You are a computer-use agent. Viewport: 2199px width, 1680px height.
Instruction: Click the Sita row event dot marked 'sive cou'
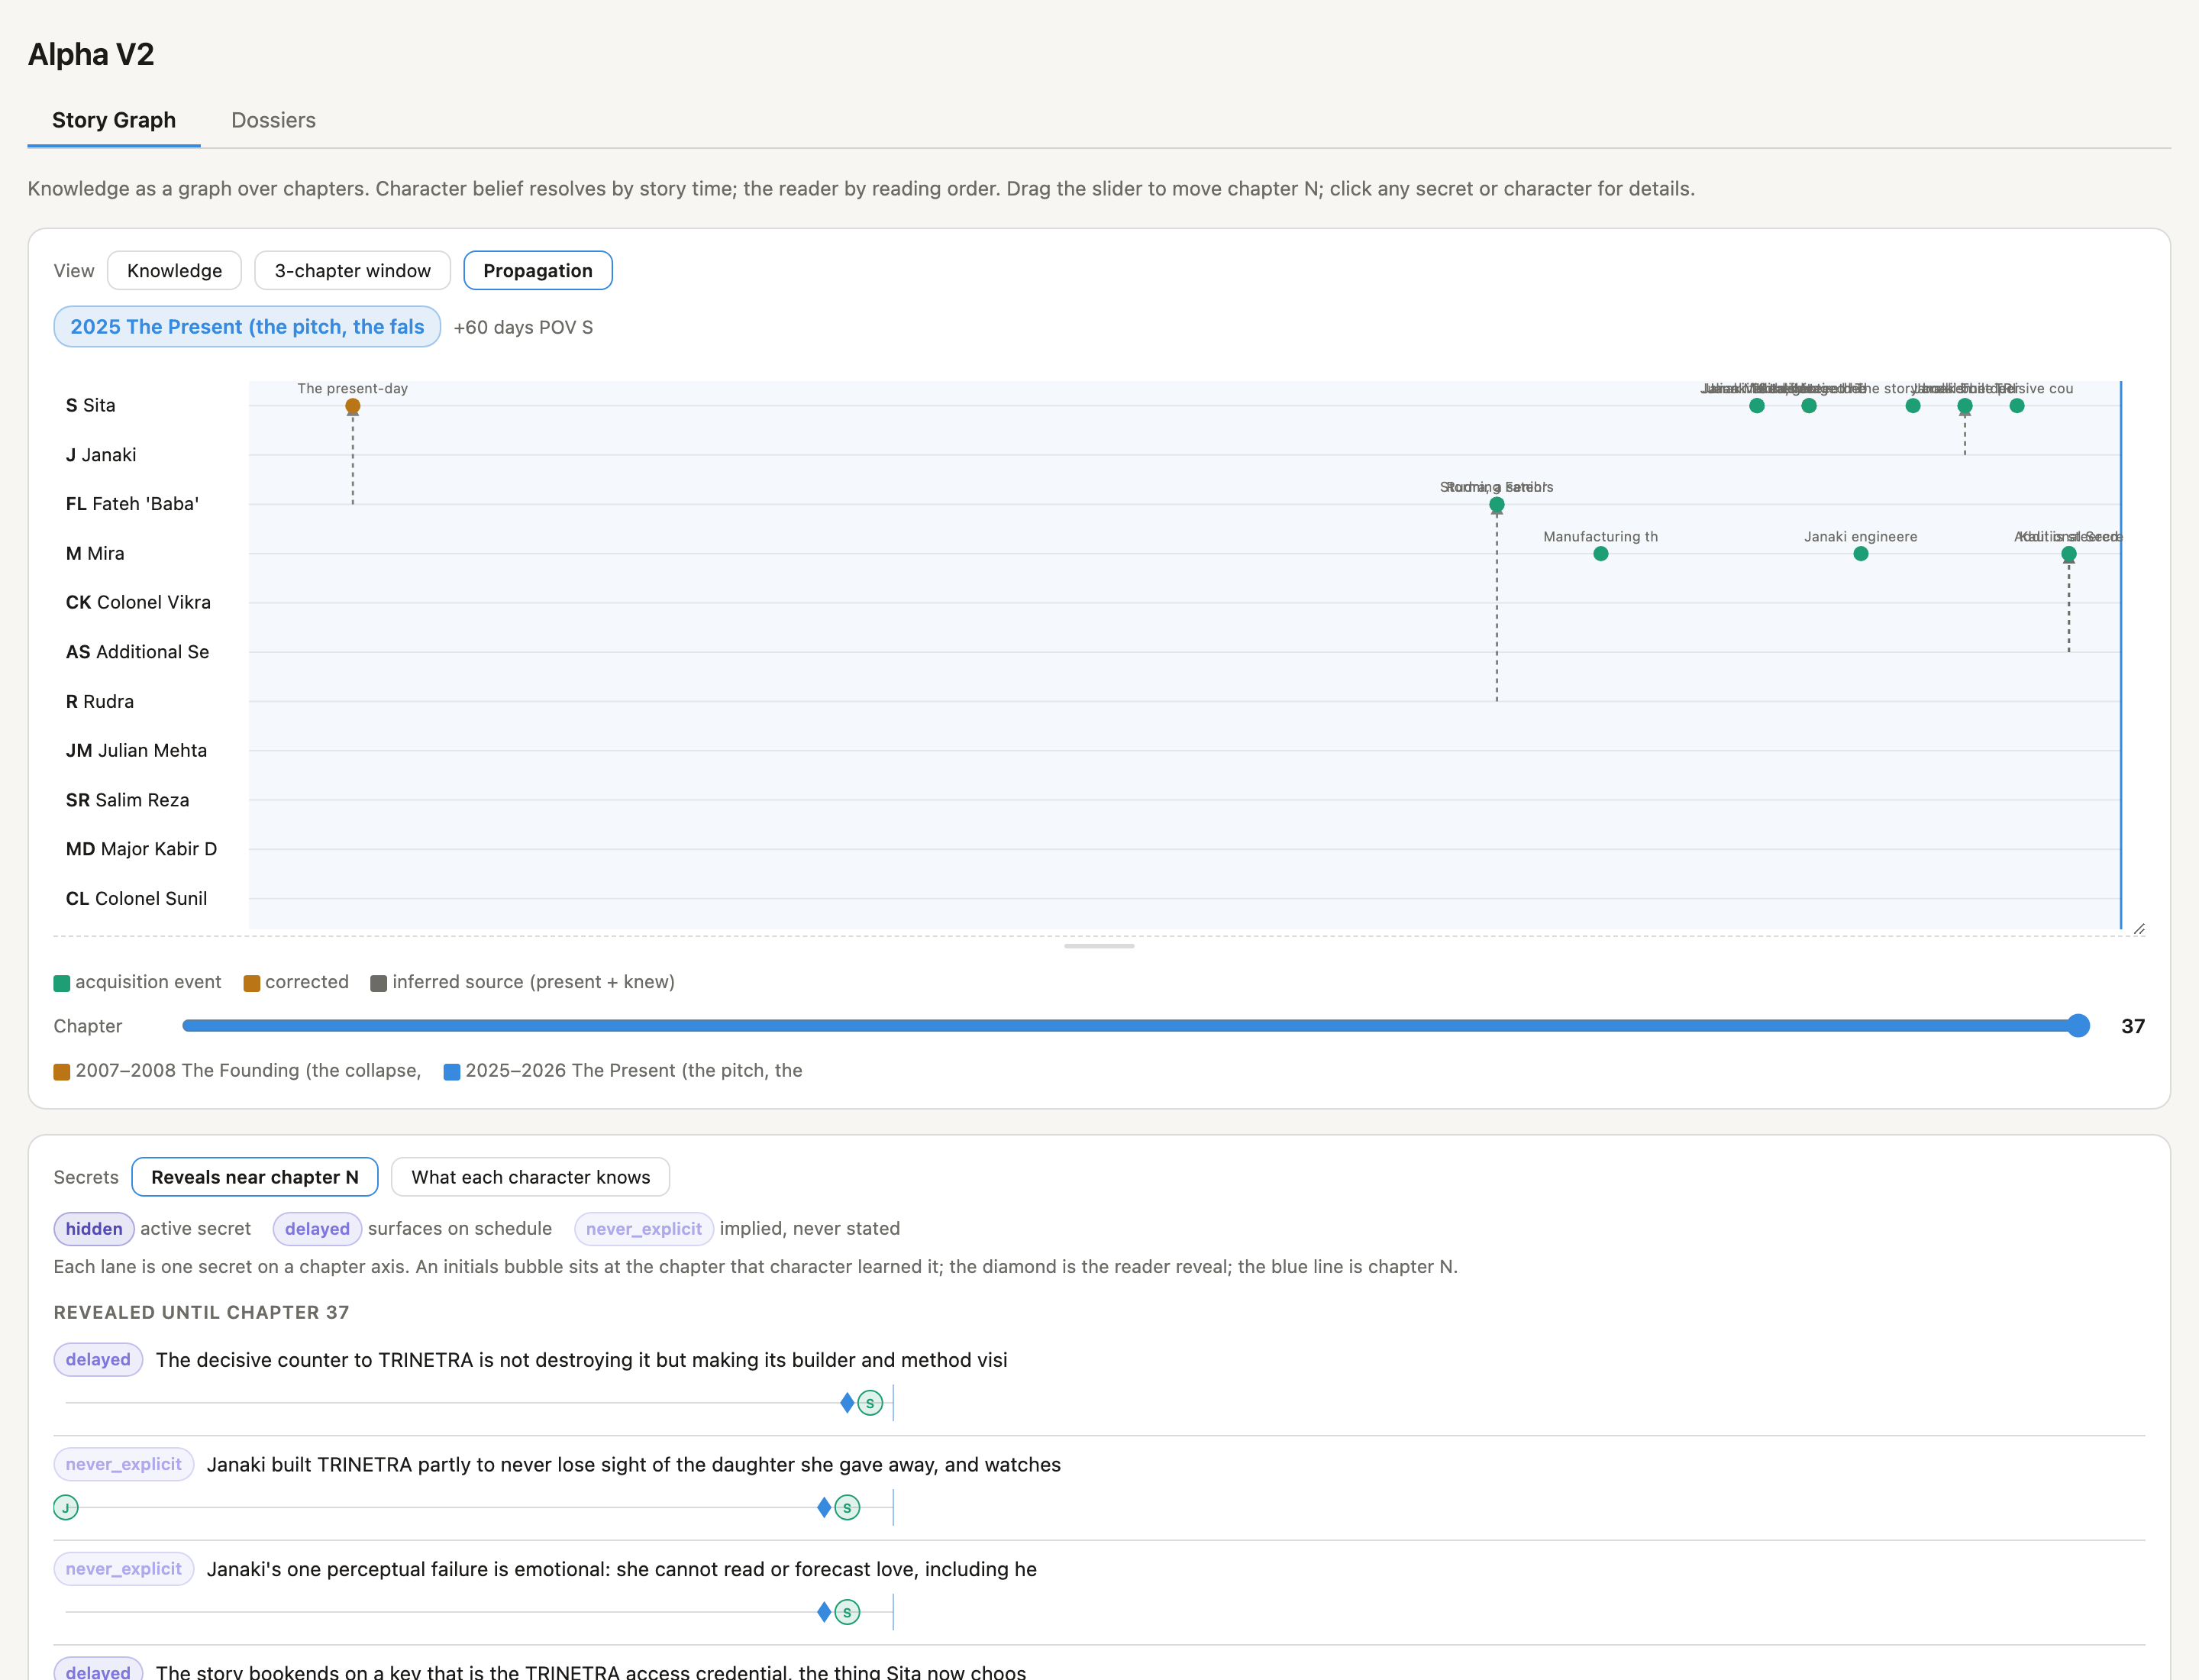(x=2017, y=406)
